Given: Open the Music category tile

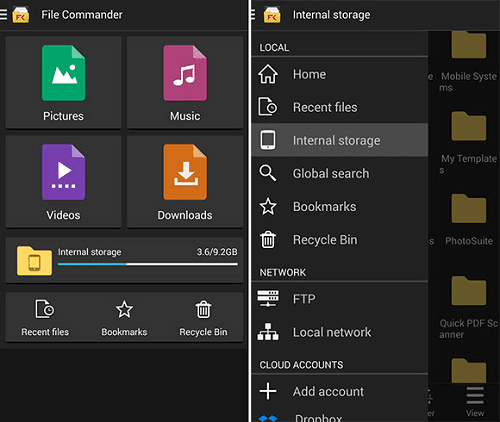Looking at the screenshot, I should [185, 82].
